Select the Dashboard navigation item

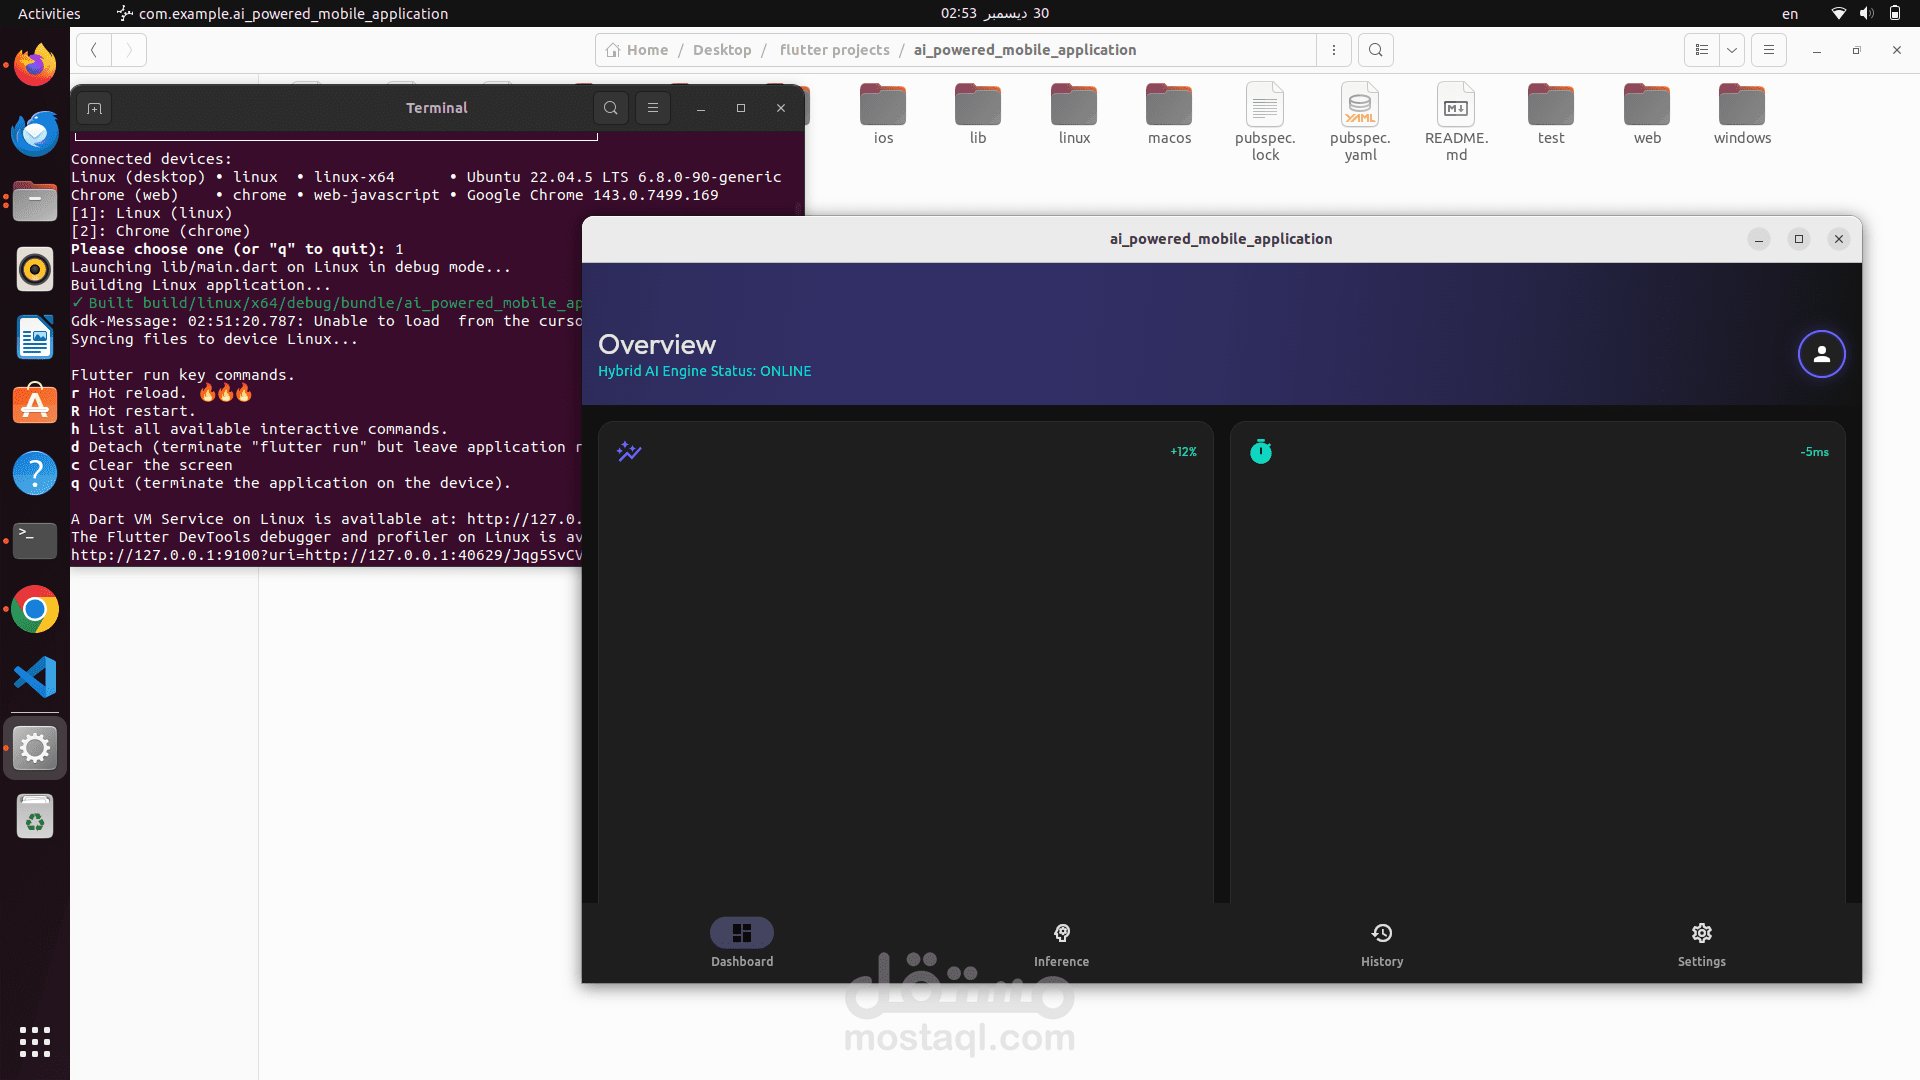(x=741, y=943)
